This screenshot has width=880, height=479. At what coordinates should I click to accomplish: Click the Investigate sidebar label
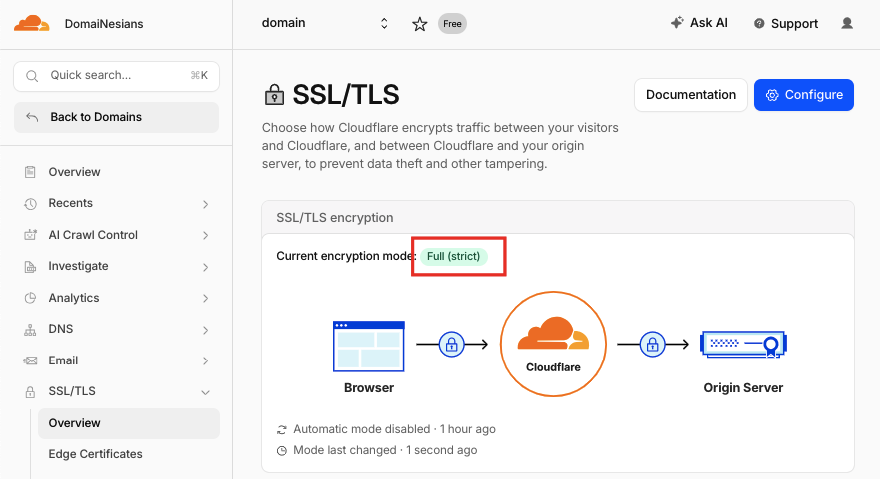click(x=78, y=266)
